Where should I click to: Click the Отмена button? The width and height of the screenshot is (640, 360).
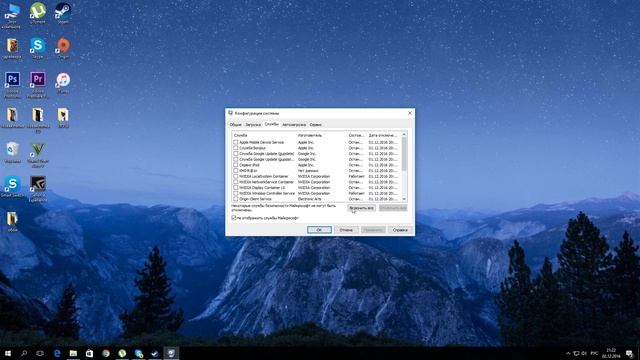pos(346,230)
